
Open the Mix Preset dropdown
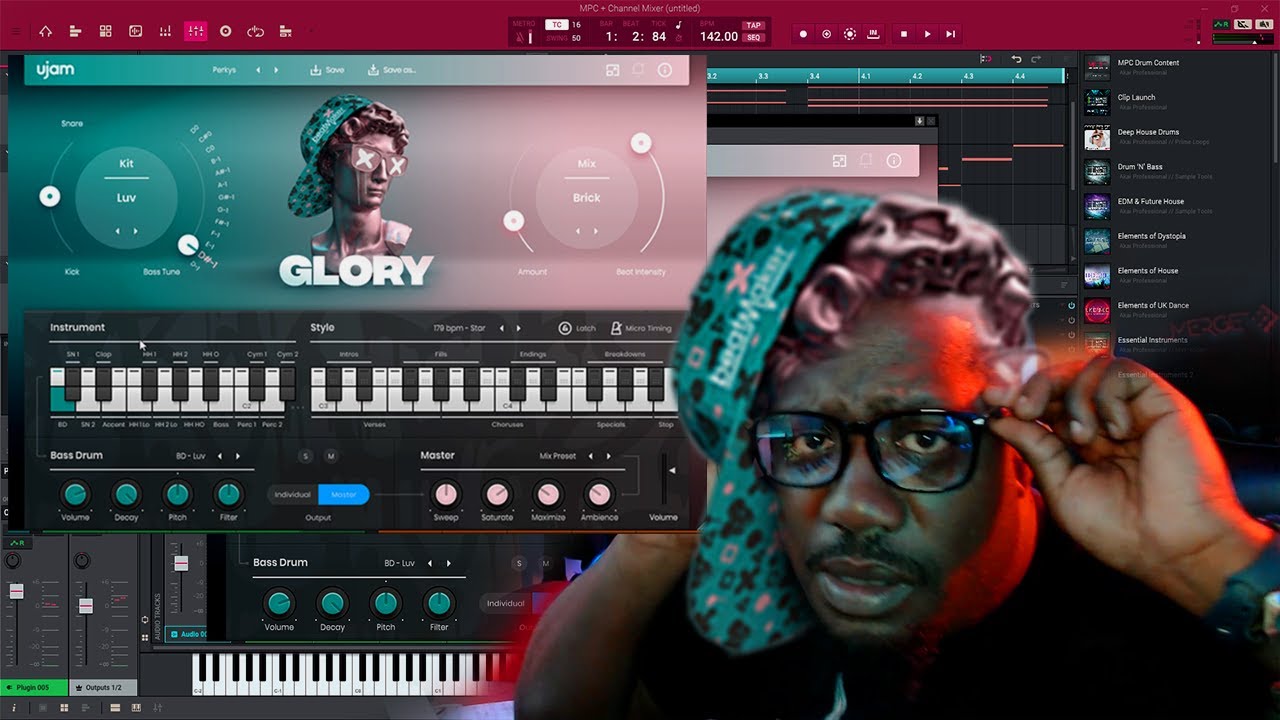click(x=558, y=456)
